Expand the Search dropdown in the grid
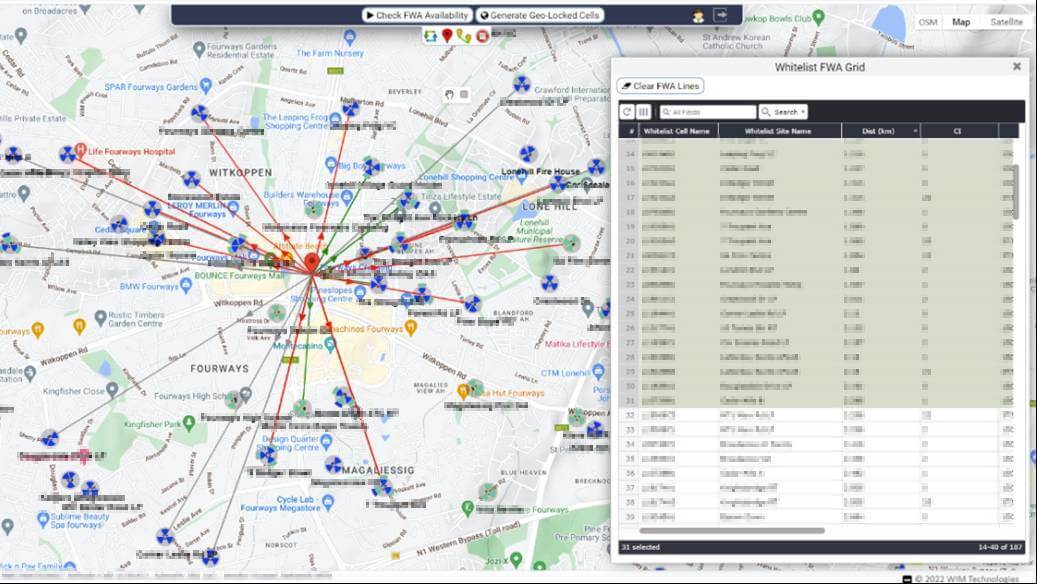This screenshot has height=584, width=1037. [783, 112]
